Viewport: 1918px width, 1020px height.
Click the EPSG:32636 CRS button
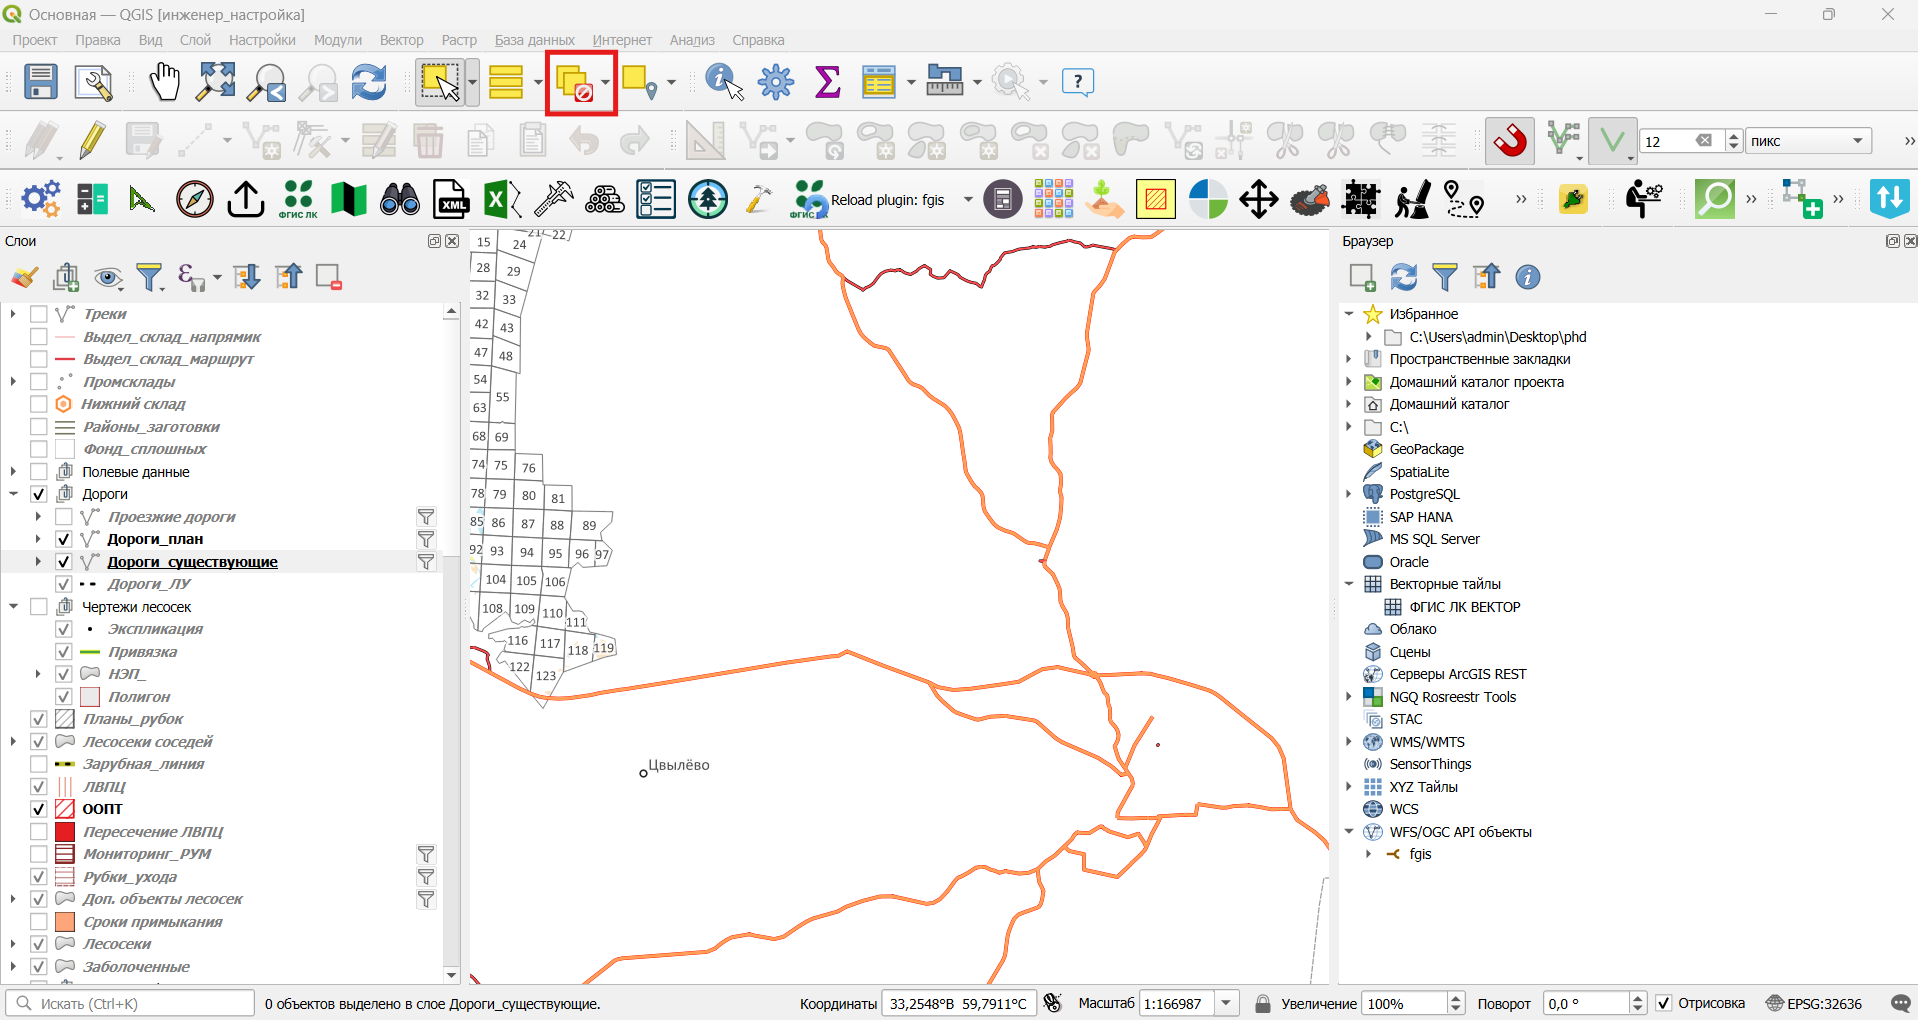click(x=1814, y=1003)
